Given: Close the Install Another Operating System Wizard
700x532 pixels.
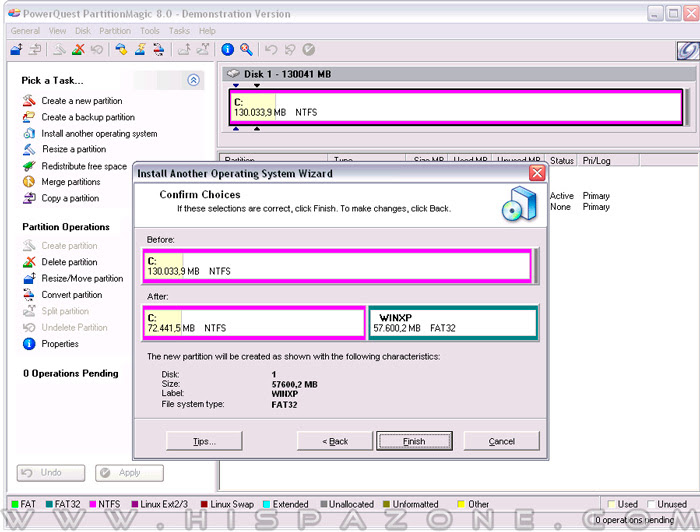Looking at the screenshot, I should tap(537, 173).
